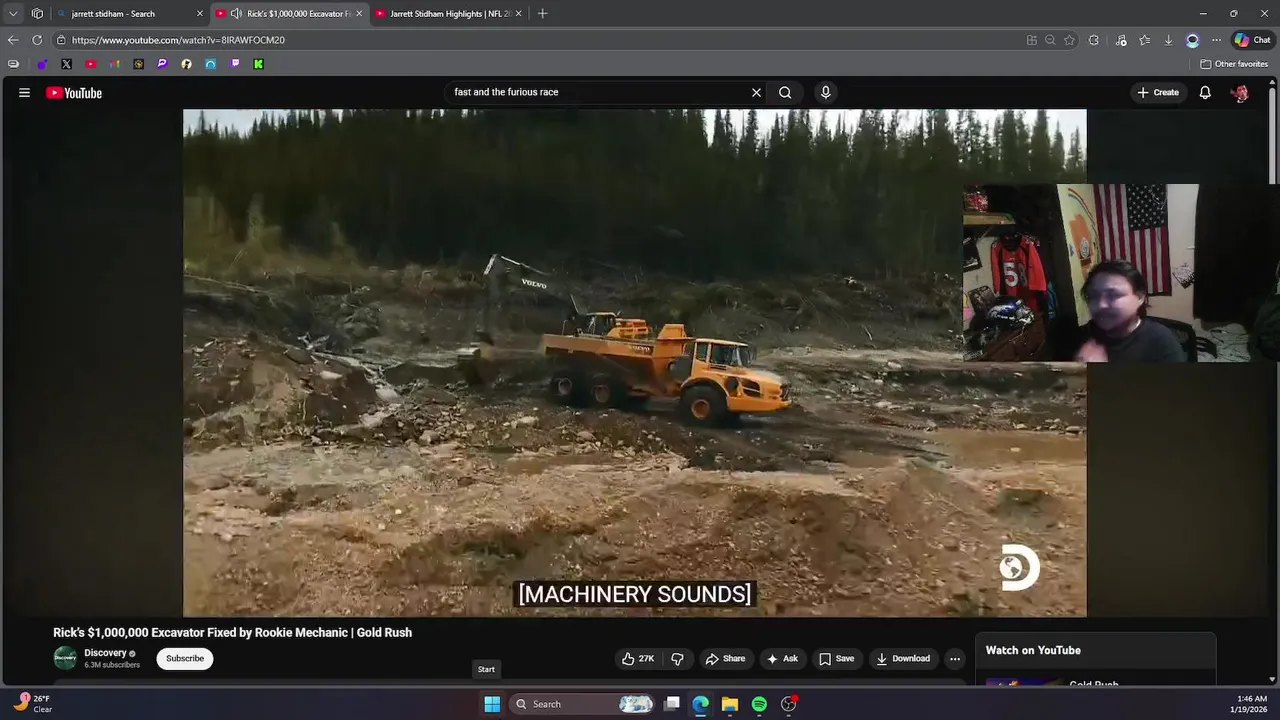
Task: Open the media control music icon
Action: coord(1120,40)
